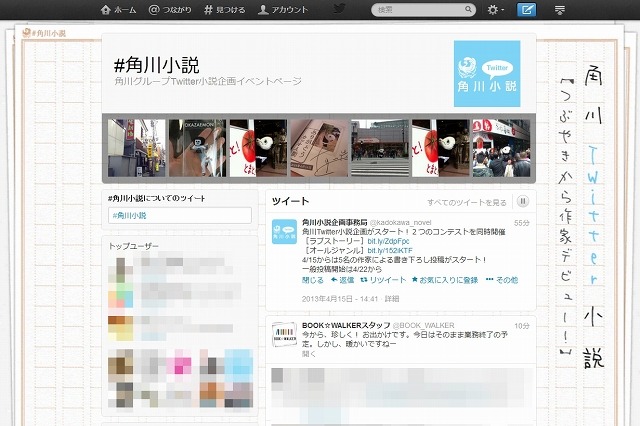The image size is (640, 426).
Task: Click the rightmost navigation bar list icon
Action: pyautogui.click(x=560, y=10)
